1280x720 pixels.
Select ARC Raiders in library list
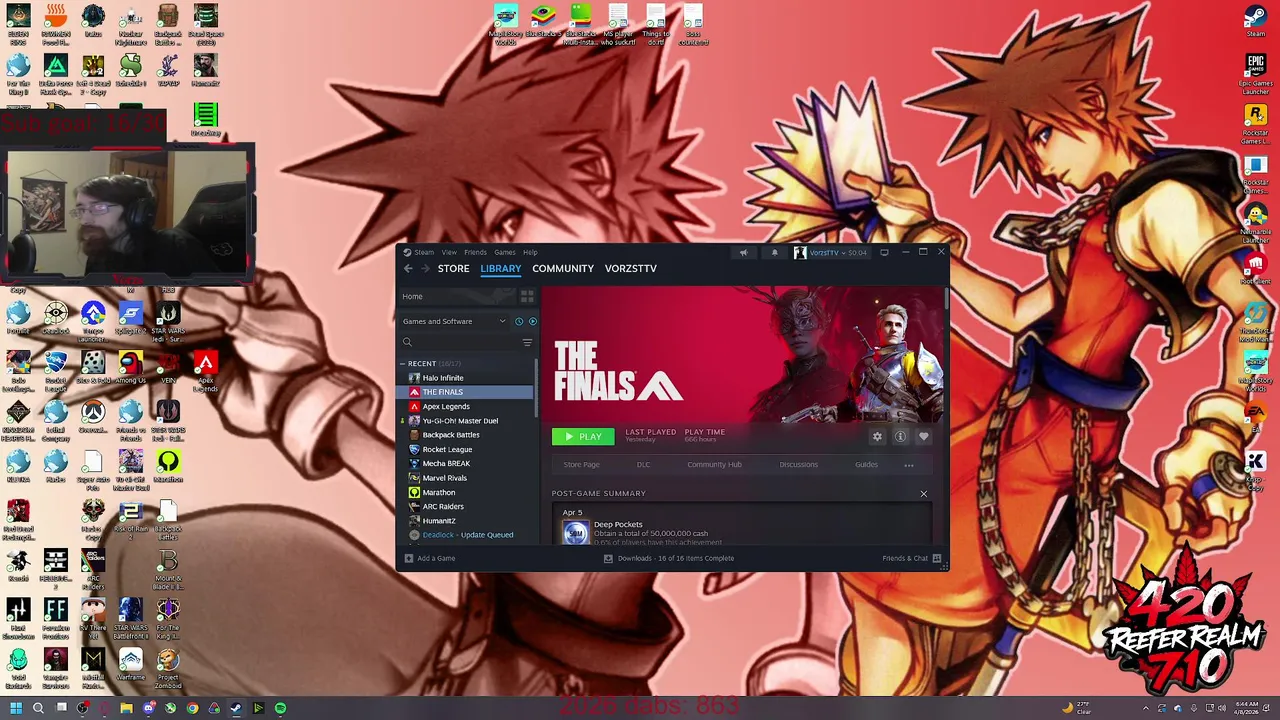(x=467, y=506)
